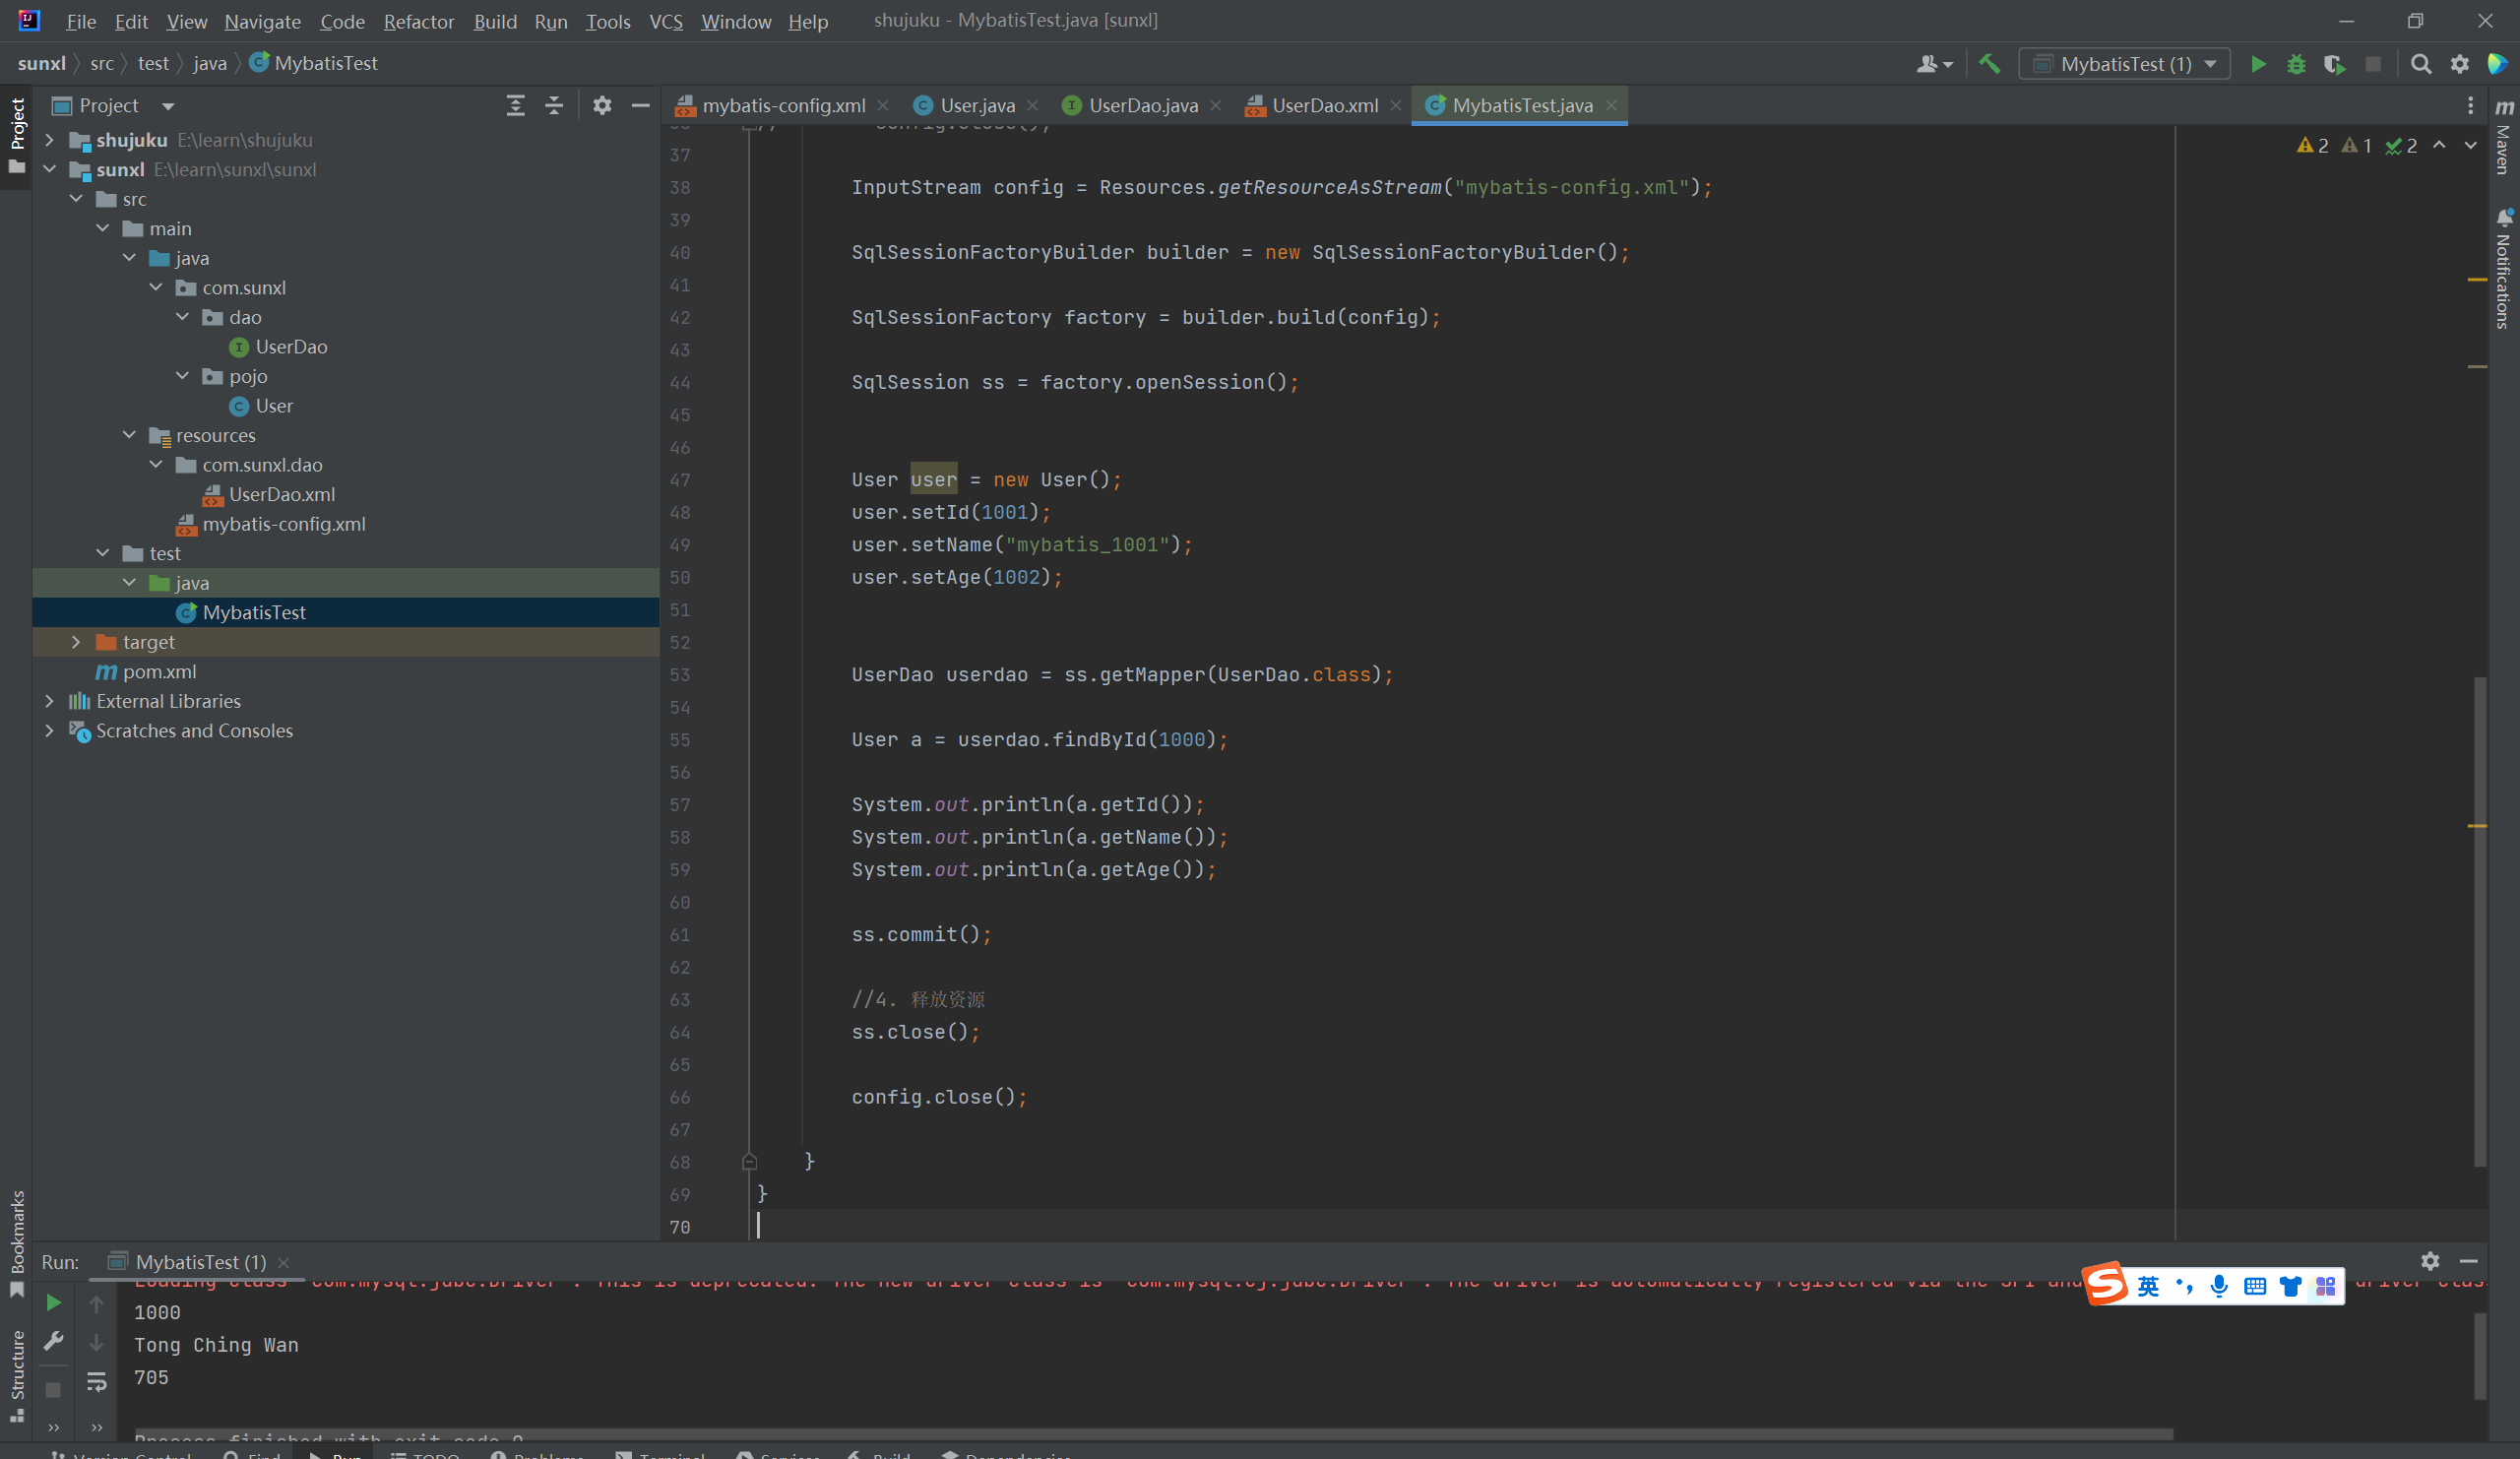2520x1459 pixels.
Task: Open Search Everywhere magnifier icon
Action: 2420,64
